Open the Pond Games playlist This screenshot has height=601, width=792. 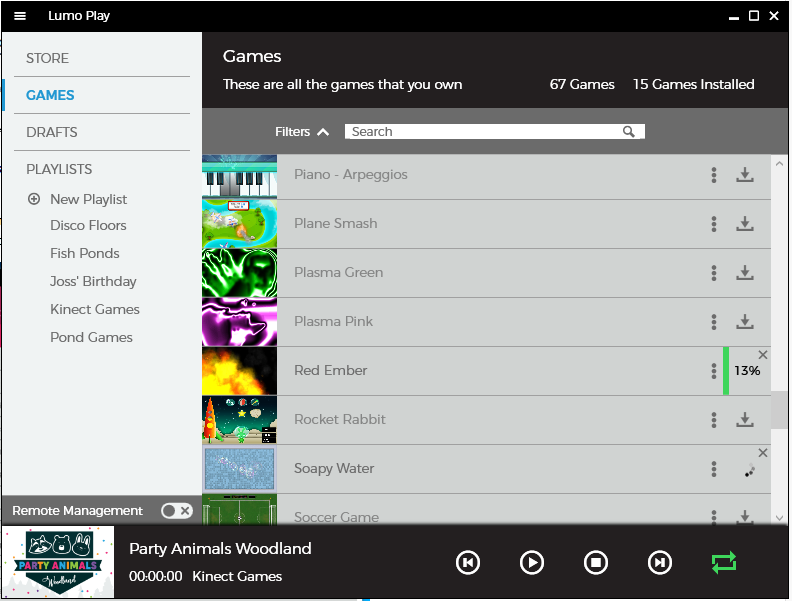pos(91,337)
